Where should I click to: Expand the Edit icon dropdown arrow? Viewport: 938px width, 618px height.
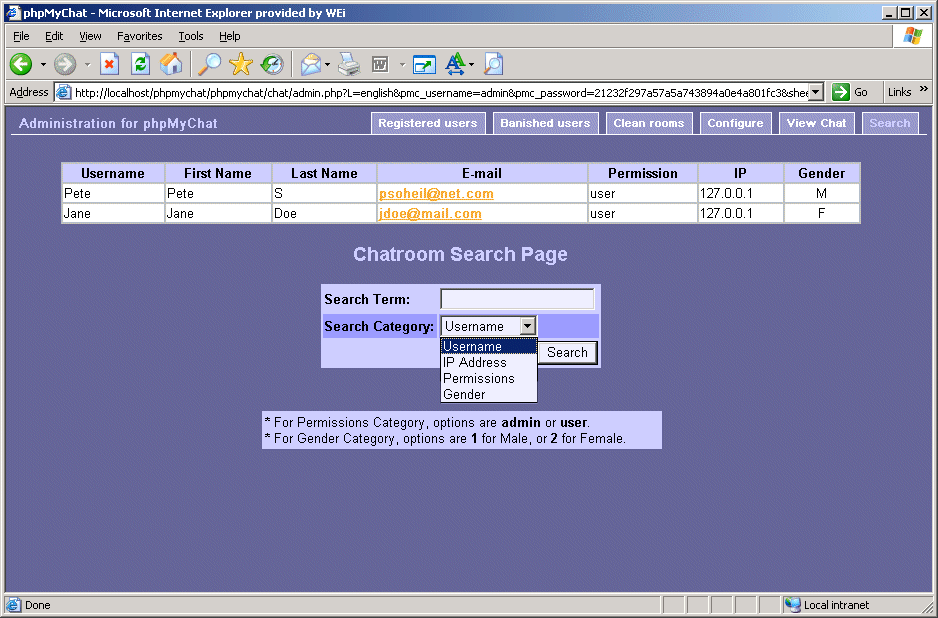coord(402,65)
